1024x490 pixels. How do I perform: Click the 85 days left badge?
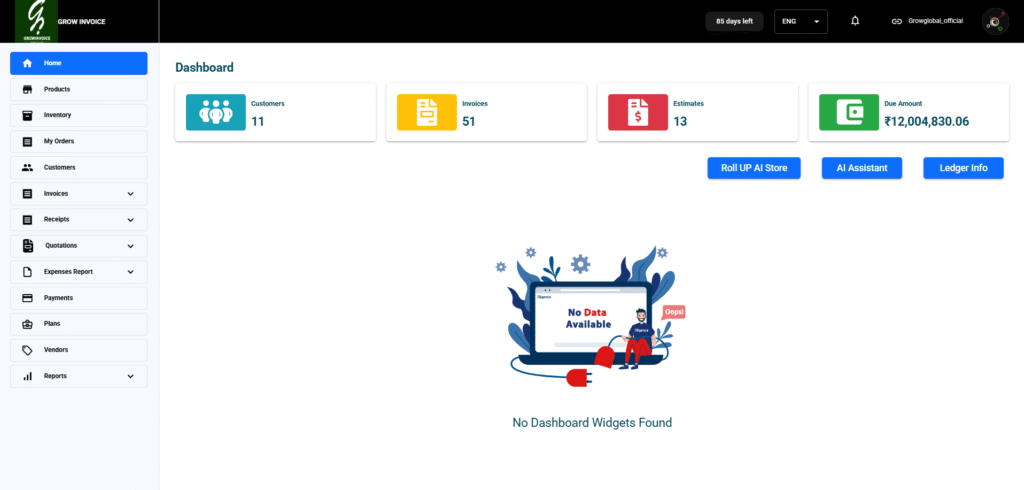tap(735, 21)
